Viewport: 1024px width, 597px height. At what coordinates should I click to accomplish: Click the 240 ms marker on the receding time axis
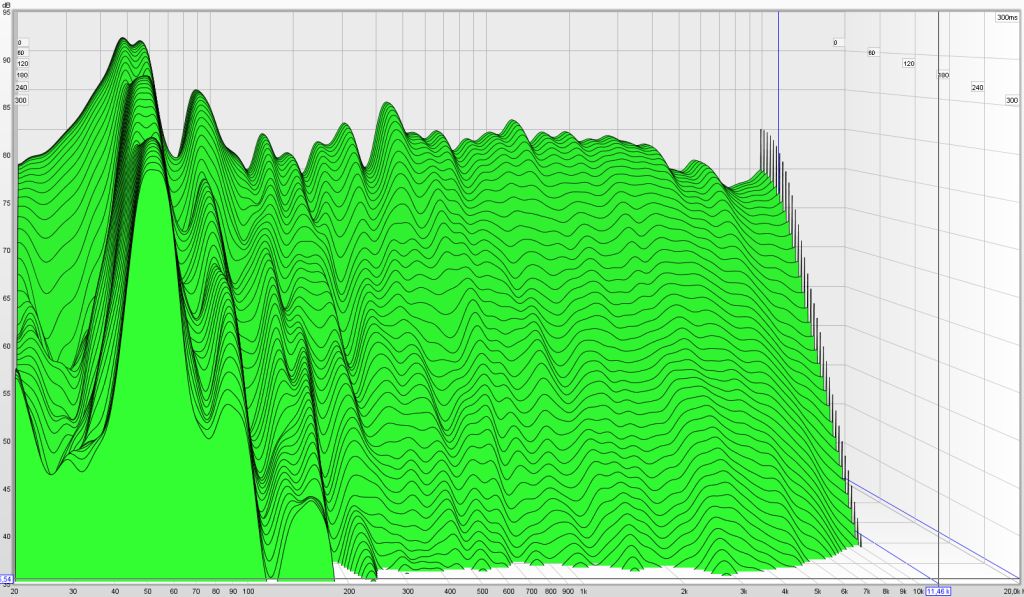(x=977, y=88)
